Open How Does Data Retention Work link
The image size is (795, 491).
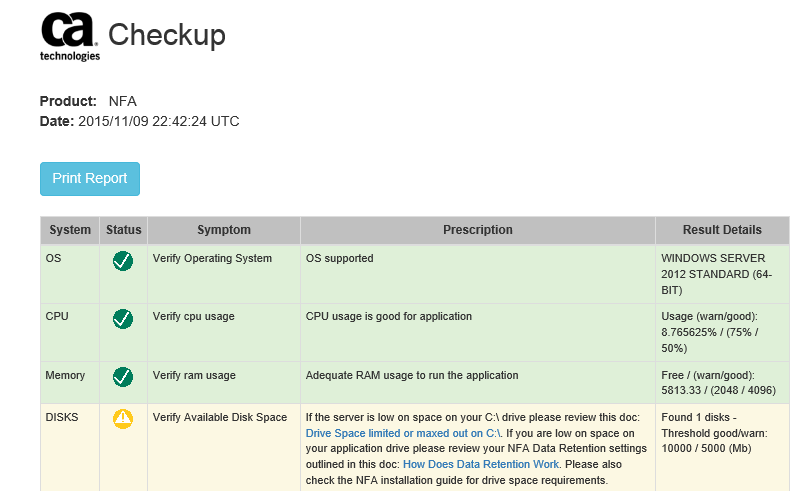pos(481,464)
